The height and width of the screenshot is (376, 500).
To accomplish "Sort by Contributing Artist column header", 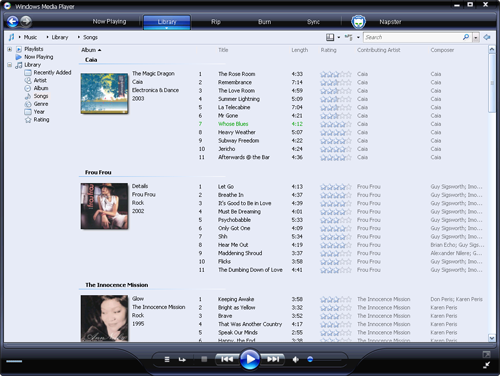I will (378, 50).
